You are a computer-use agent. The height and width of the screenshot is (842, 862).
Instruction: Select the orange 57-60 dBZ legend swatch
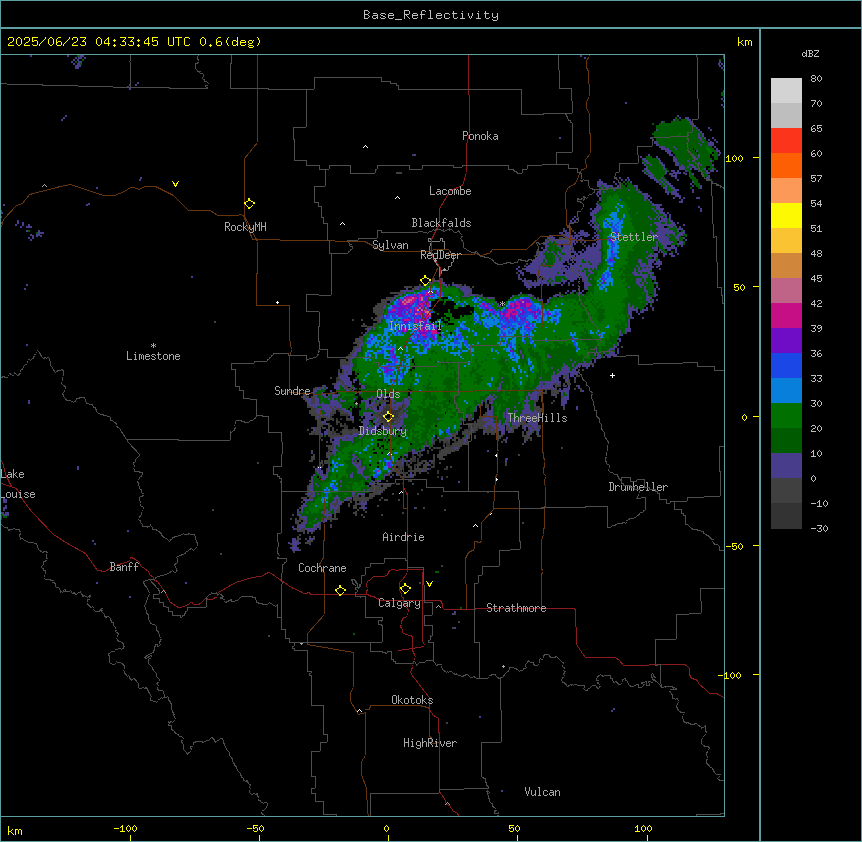coord(786,165)
